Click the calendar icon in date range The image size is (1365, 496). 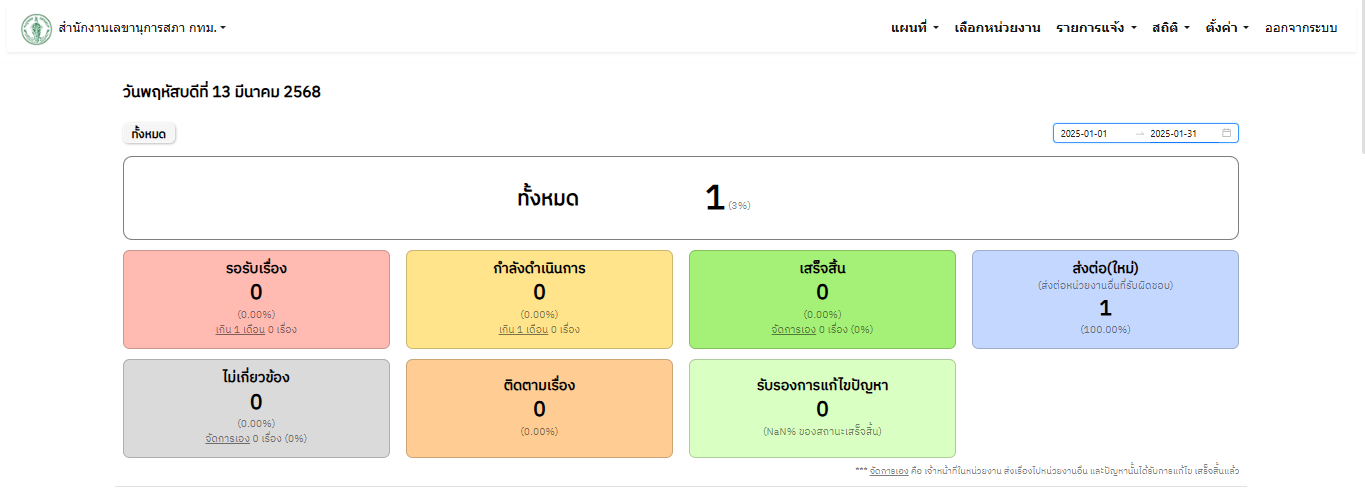click(1226, 133)
